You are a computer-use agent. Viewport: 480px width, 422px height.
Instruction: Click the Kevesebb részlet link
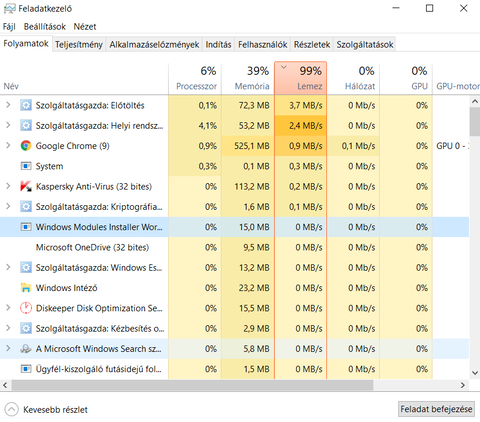coord(55,410)
